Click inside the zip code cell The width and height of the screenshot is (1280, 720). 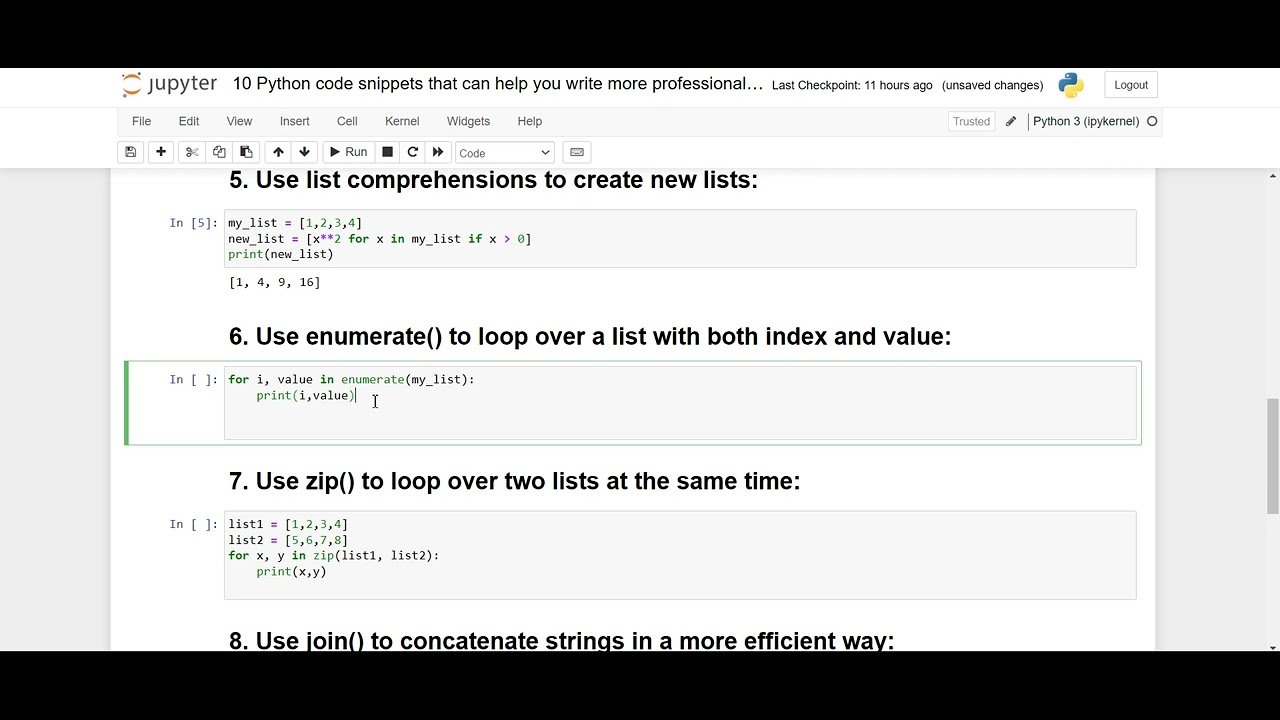(x=680, y=555)
